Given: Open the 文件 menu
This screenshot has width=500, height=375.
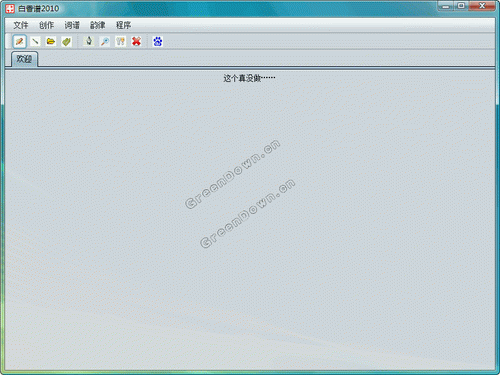Looking at the screenshot, I should (x=21, y=25).
